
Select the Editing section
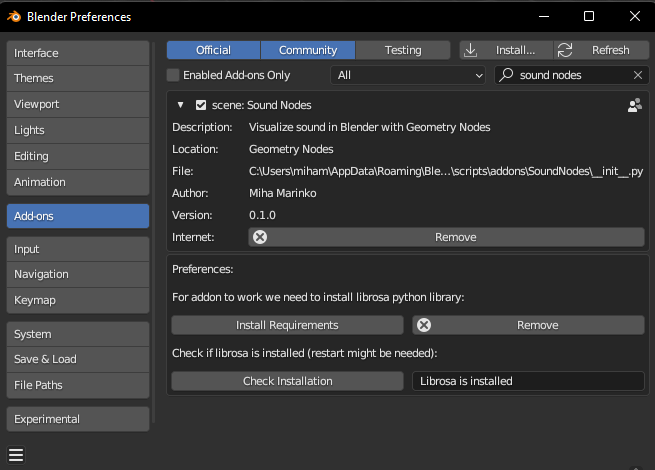78,156
